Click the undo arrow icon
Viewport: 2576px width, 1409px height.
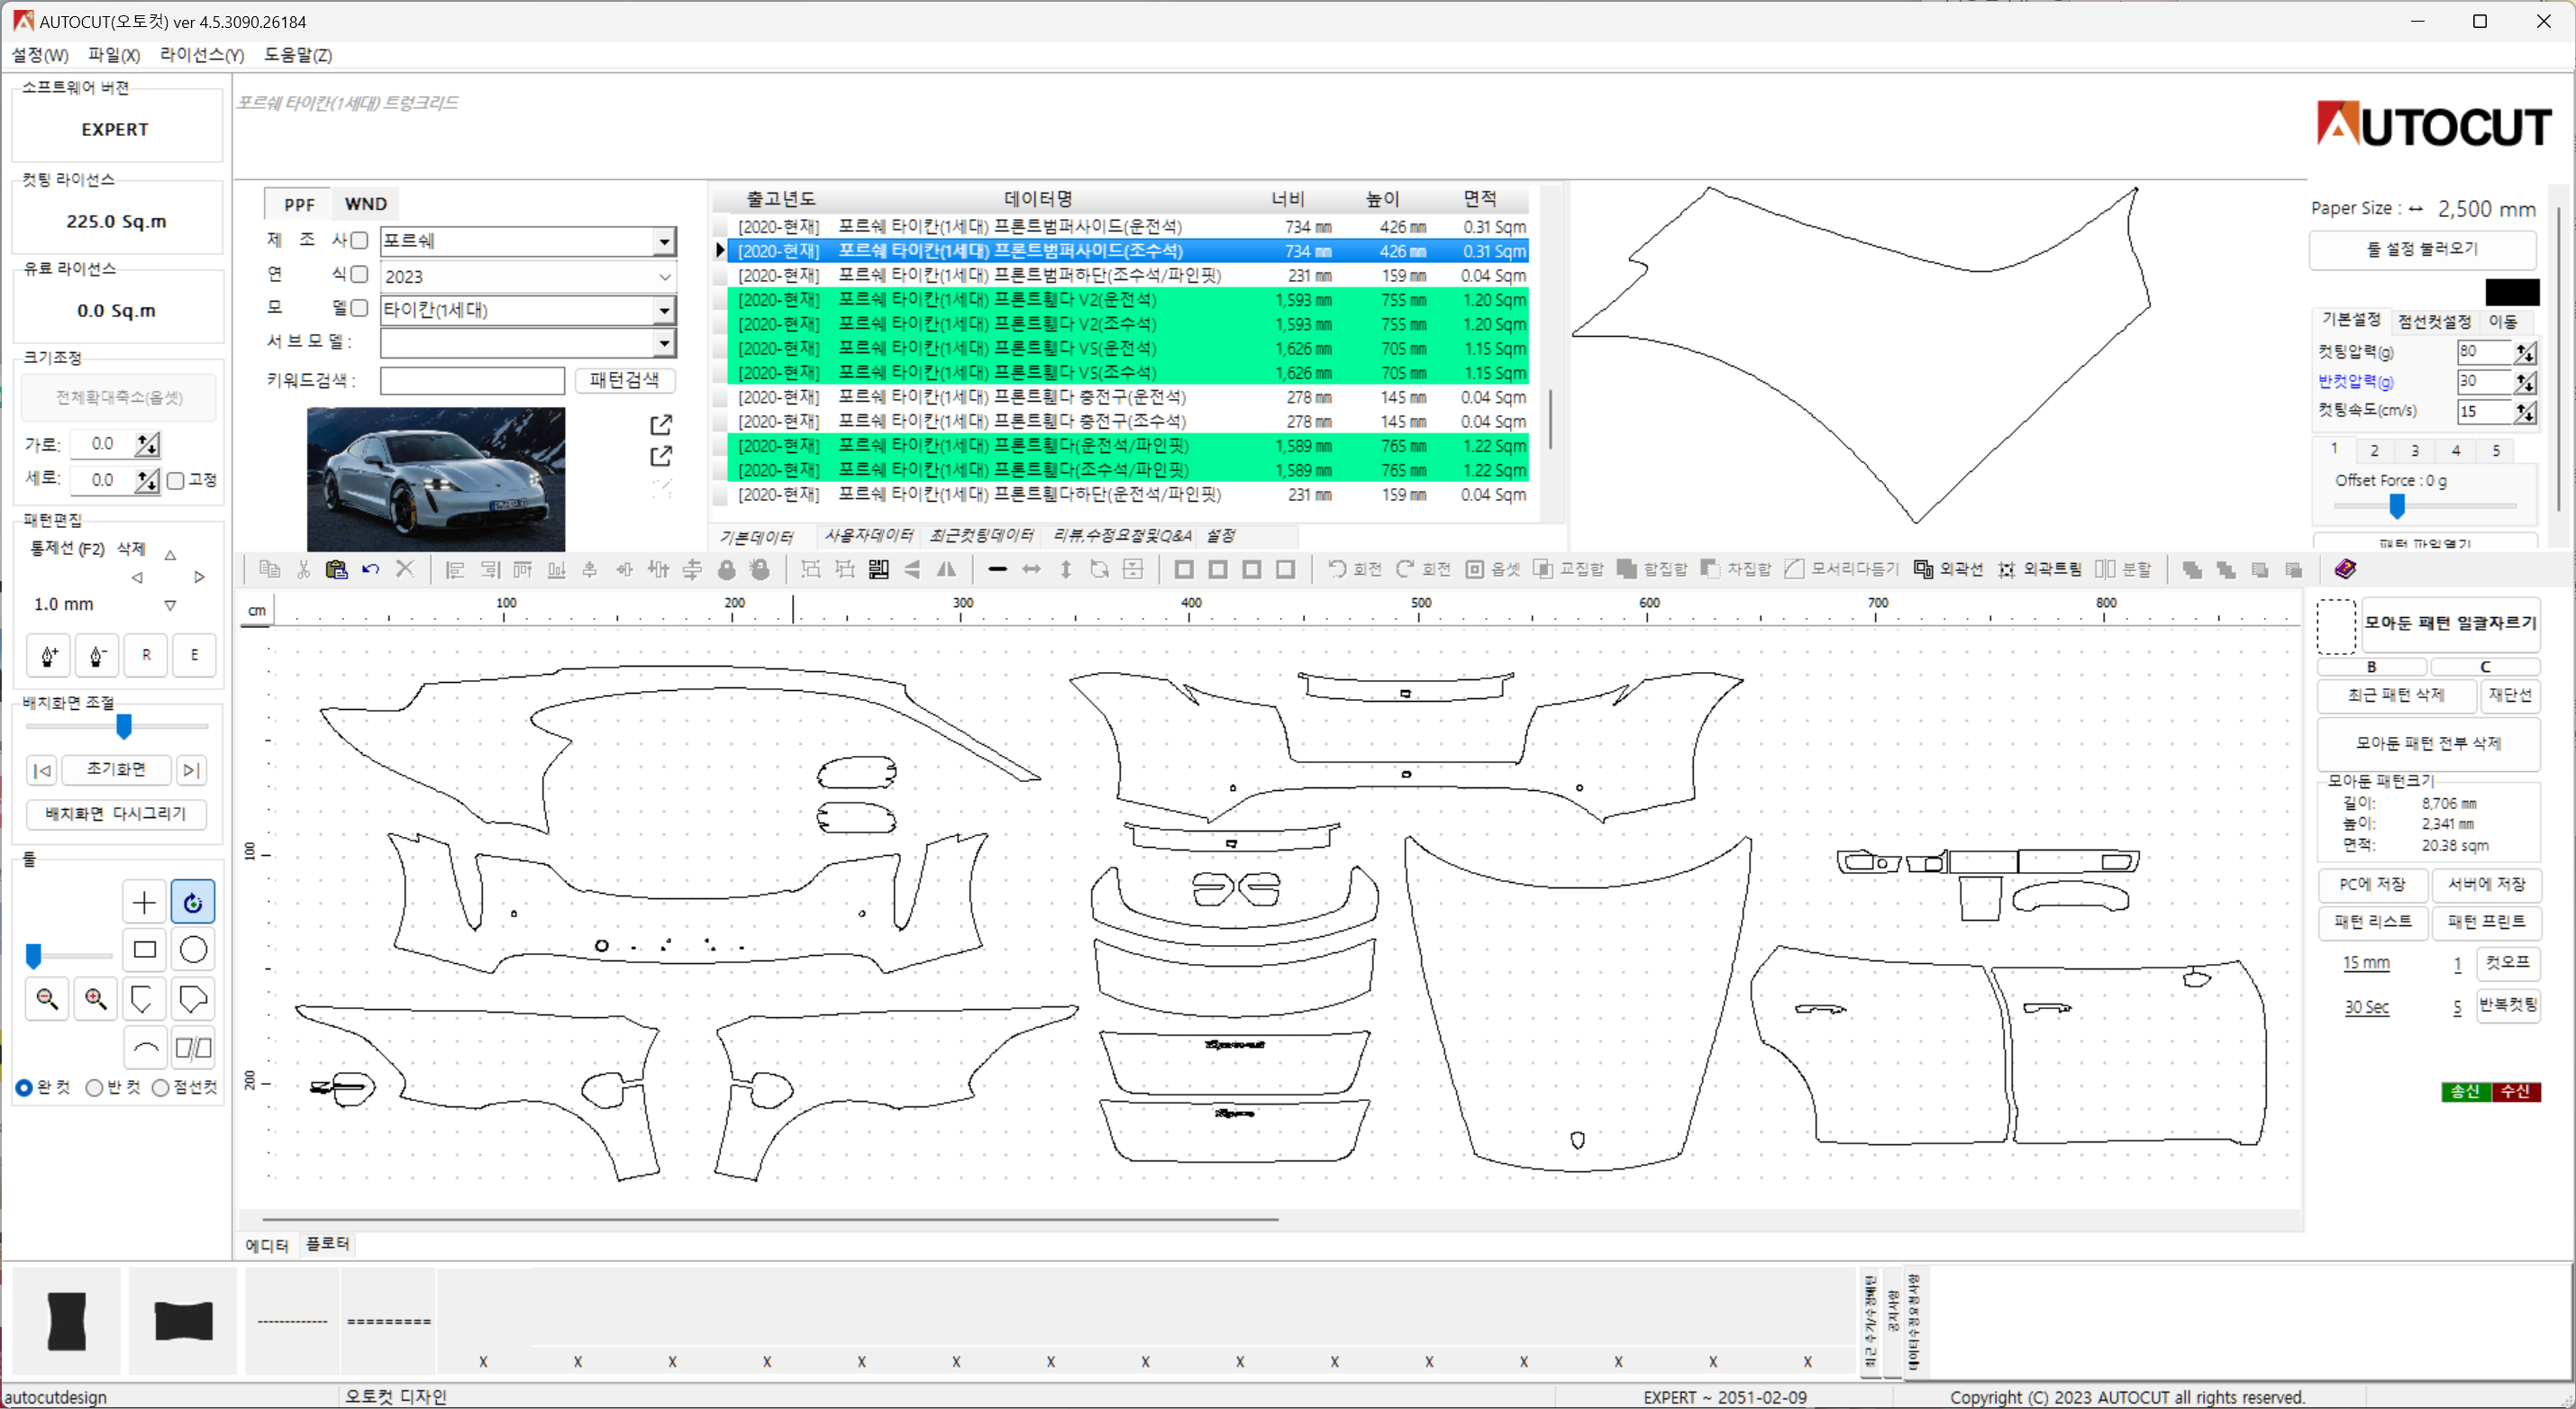coord(370,569)
